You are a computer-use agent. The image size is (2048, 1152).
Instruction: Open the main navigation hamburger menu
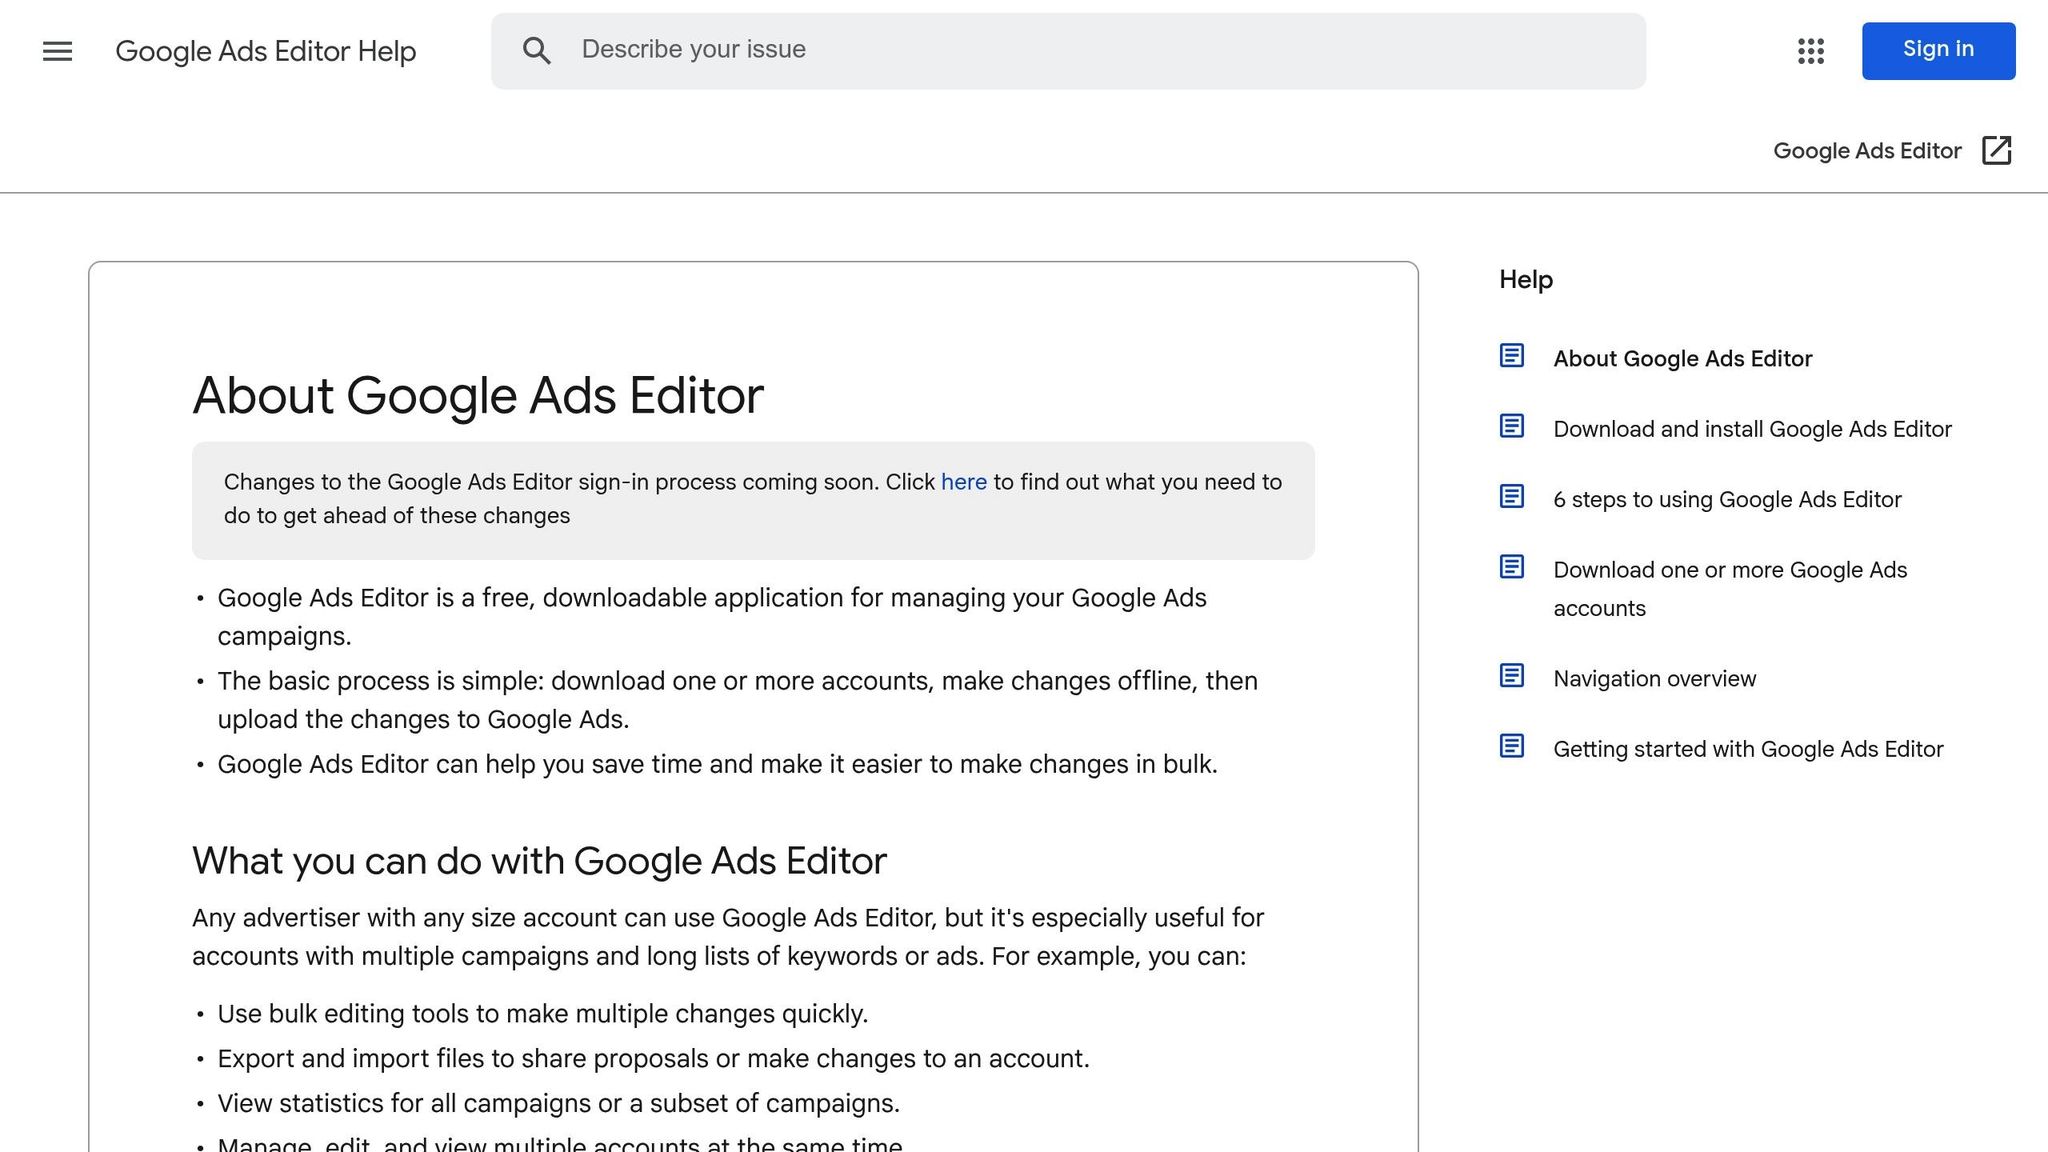(57, 51)
